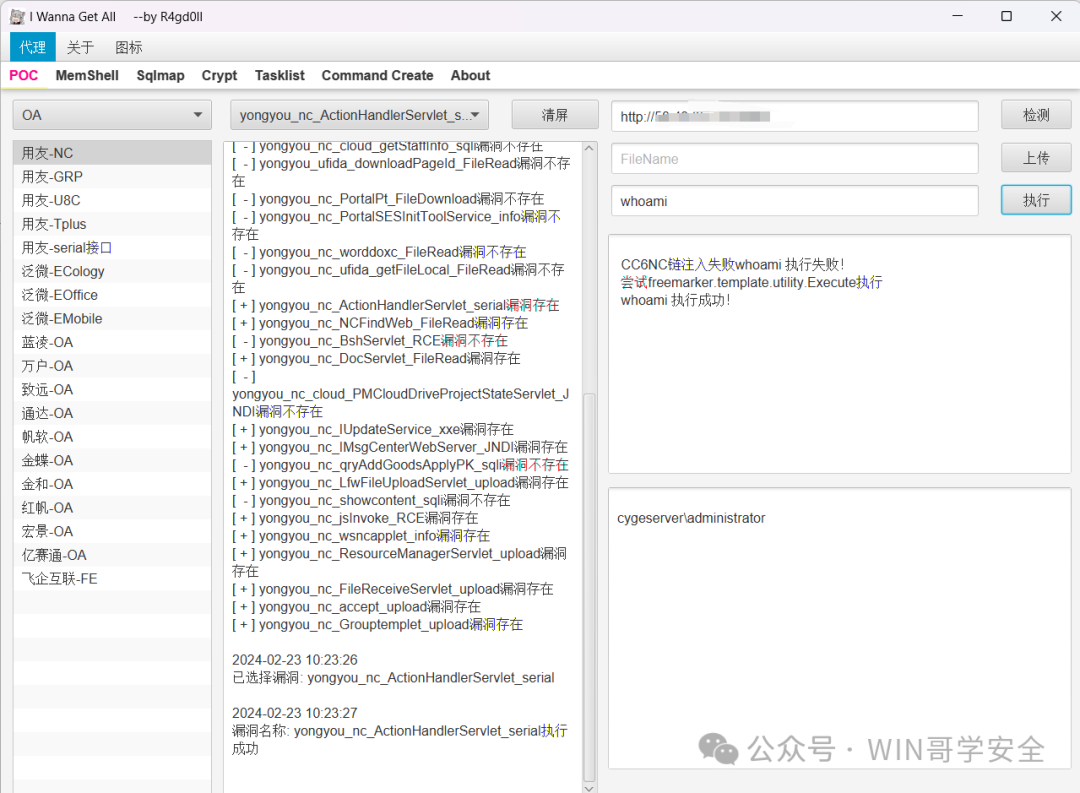Viewport: 1080px width, 793px height.
Task: Select 帆软-OA in the product list
Action: (x=112, y=437)
